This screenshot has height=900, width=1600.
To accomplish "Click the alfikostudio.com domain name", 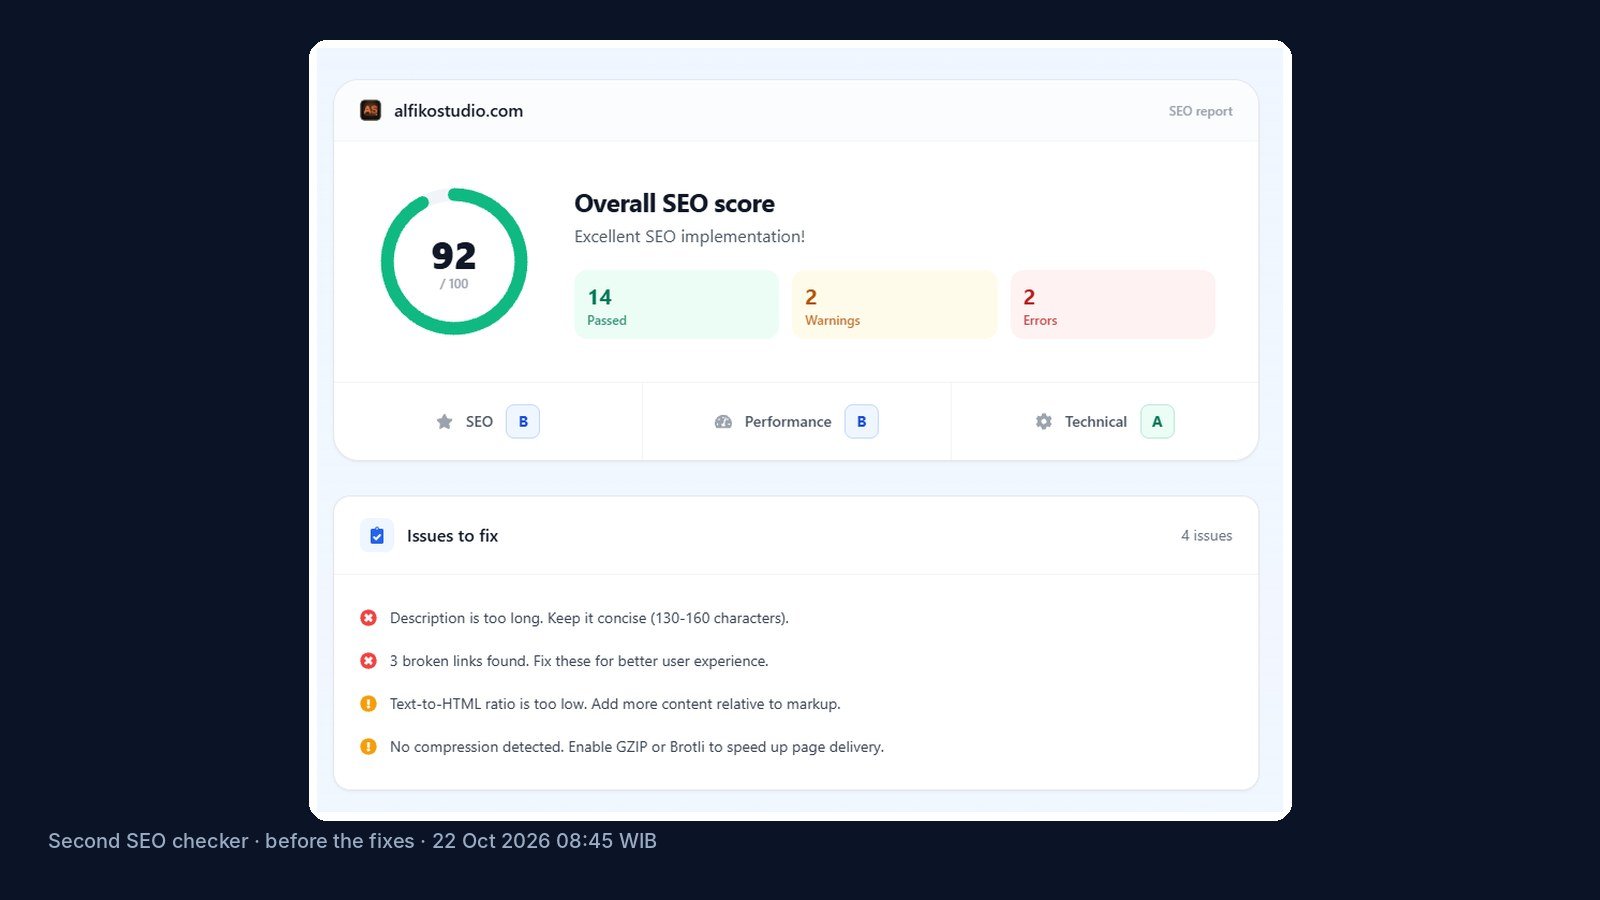I will [x=458, y=111].
